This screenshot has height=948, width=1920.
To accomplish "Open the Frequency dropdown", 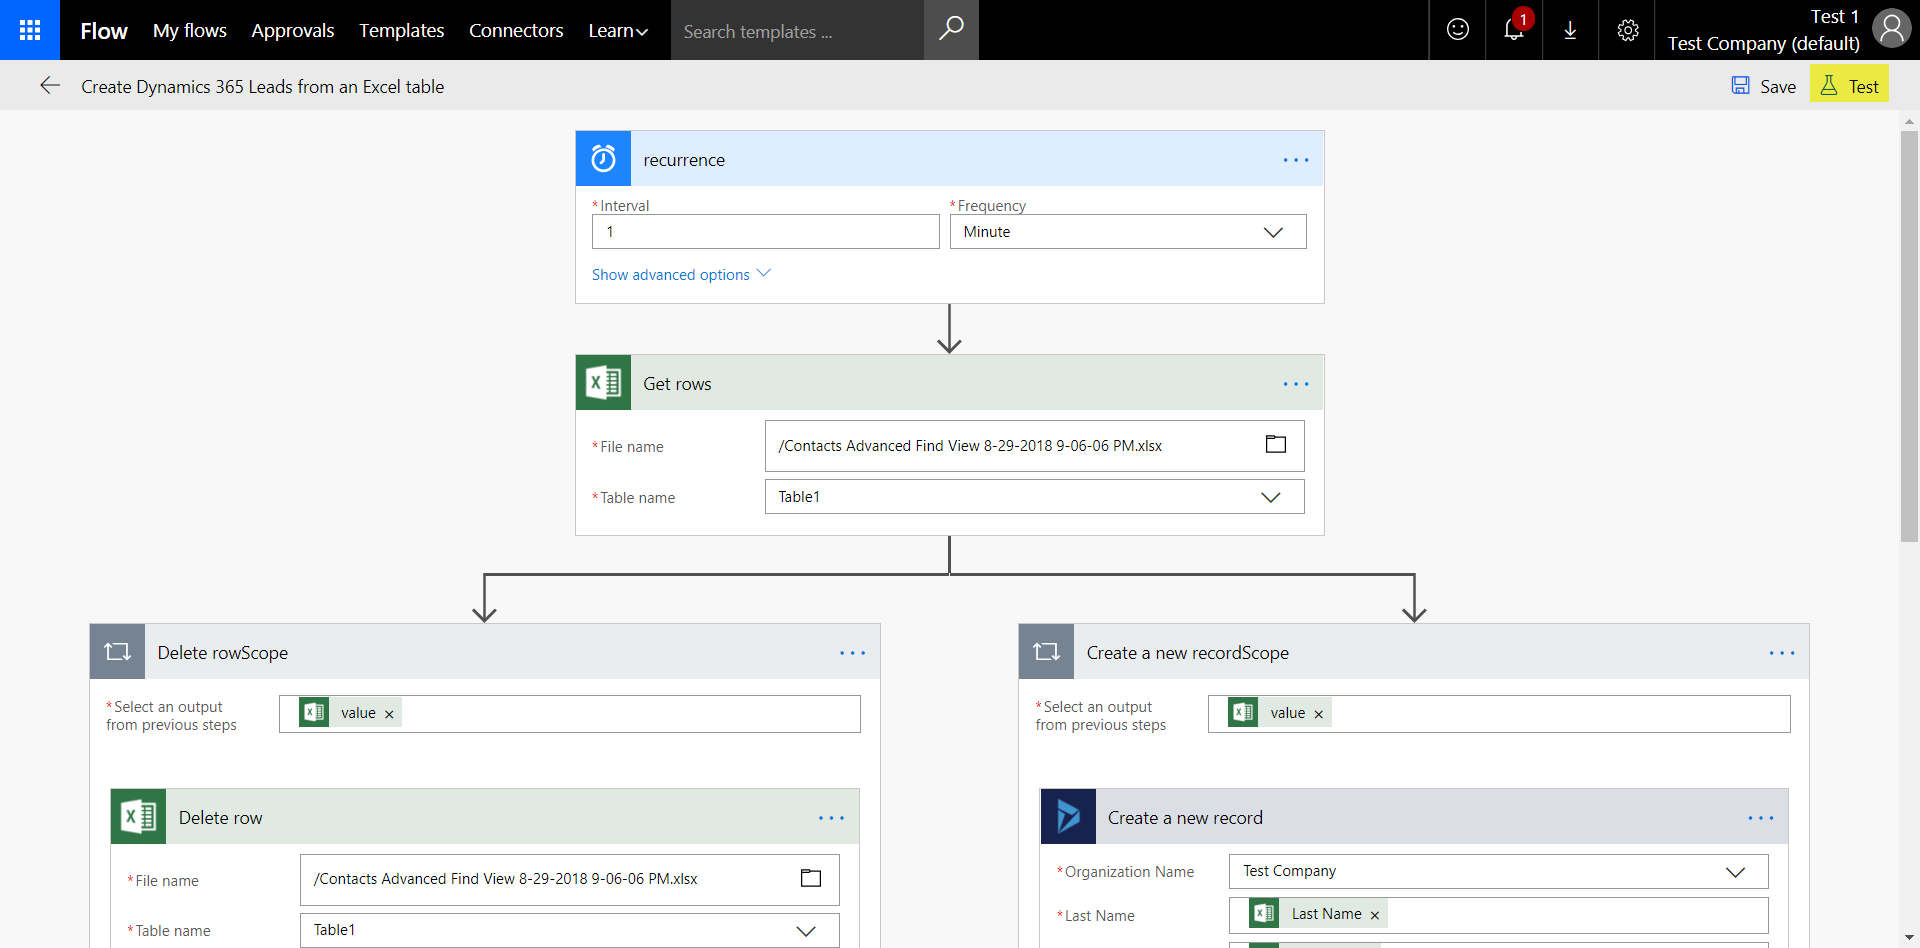I will point(1128,232).
